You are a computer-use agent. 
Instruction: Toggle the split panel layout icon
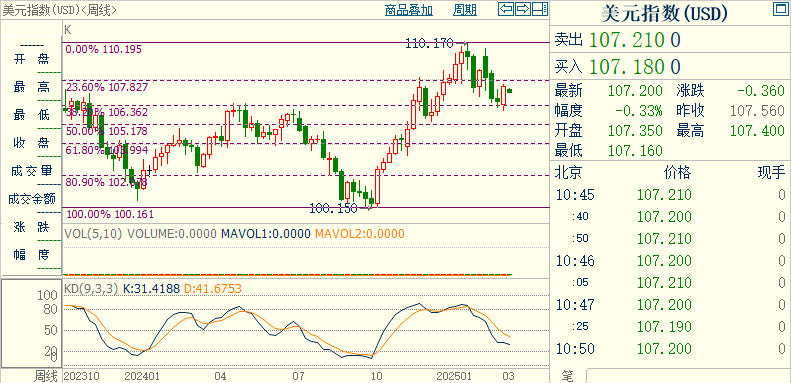(540, 9)
